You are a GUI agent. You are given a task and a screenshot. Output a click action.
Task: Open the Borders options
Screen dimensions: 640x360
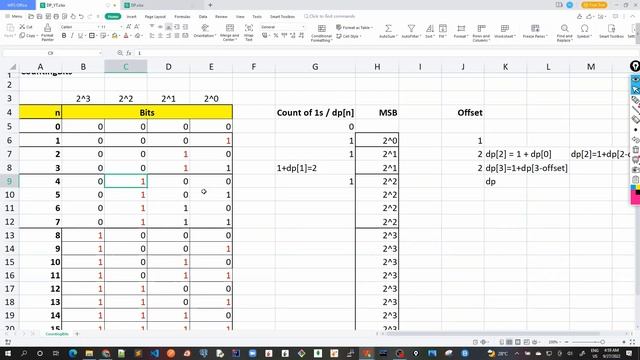(92, 36)
